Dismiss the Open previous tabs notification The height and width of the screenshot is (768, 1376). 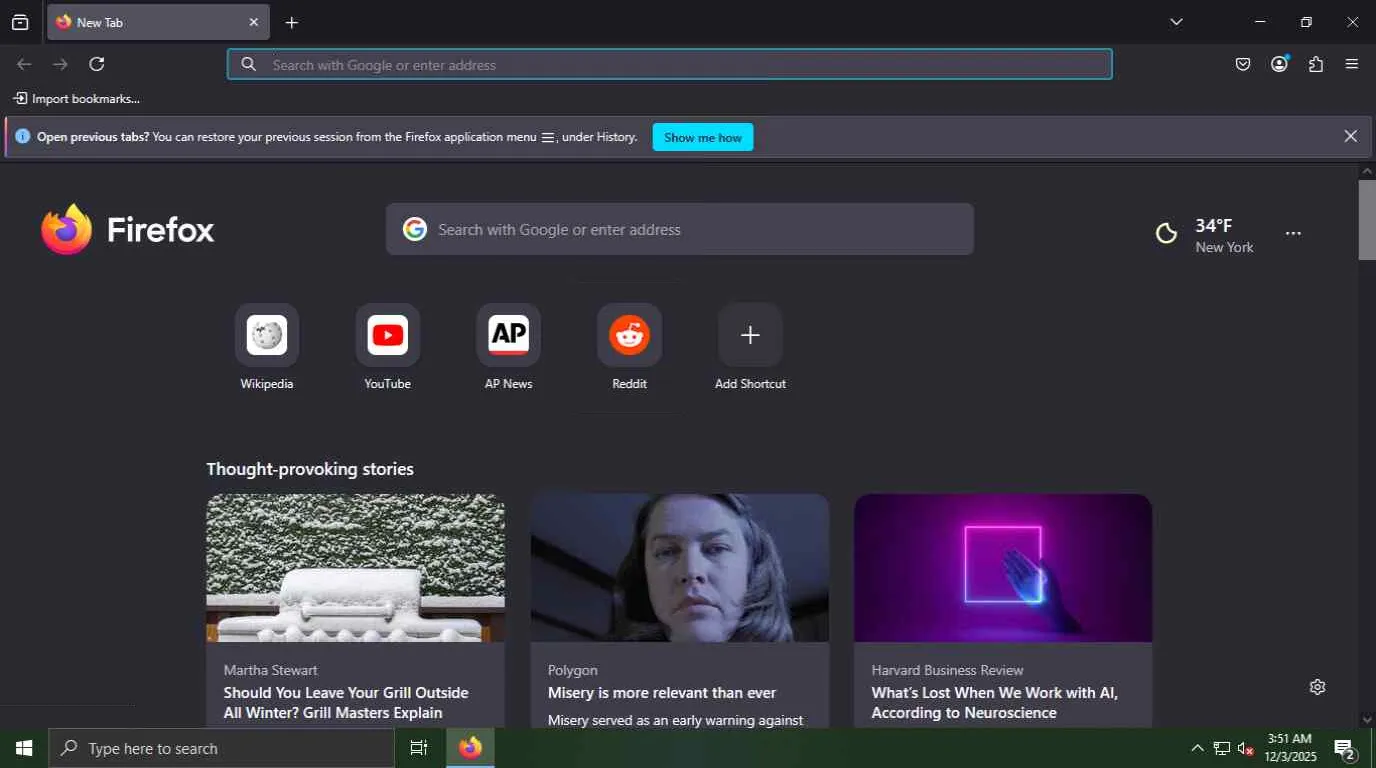click(x=1350, y=136)
